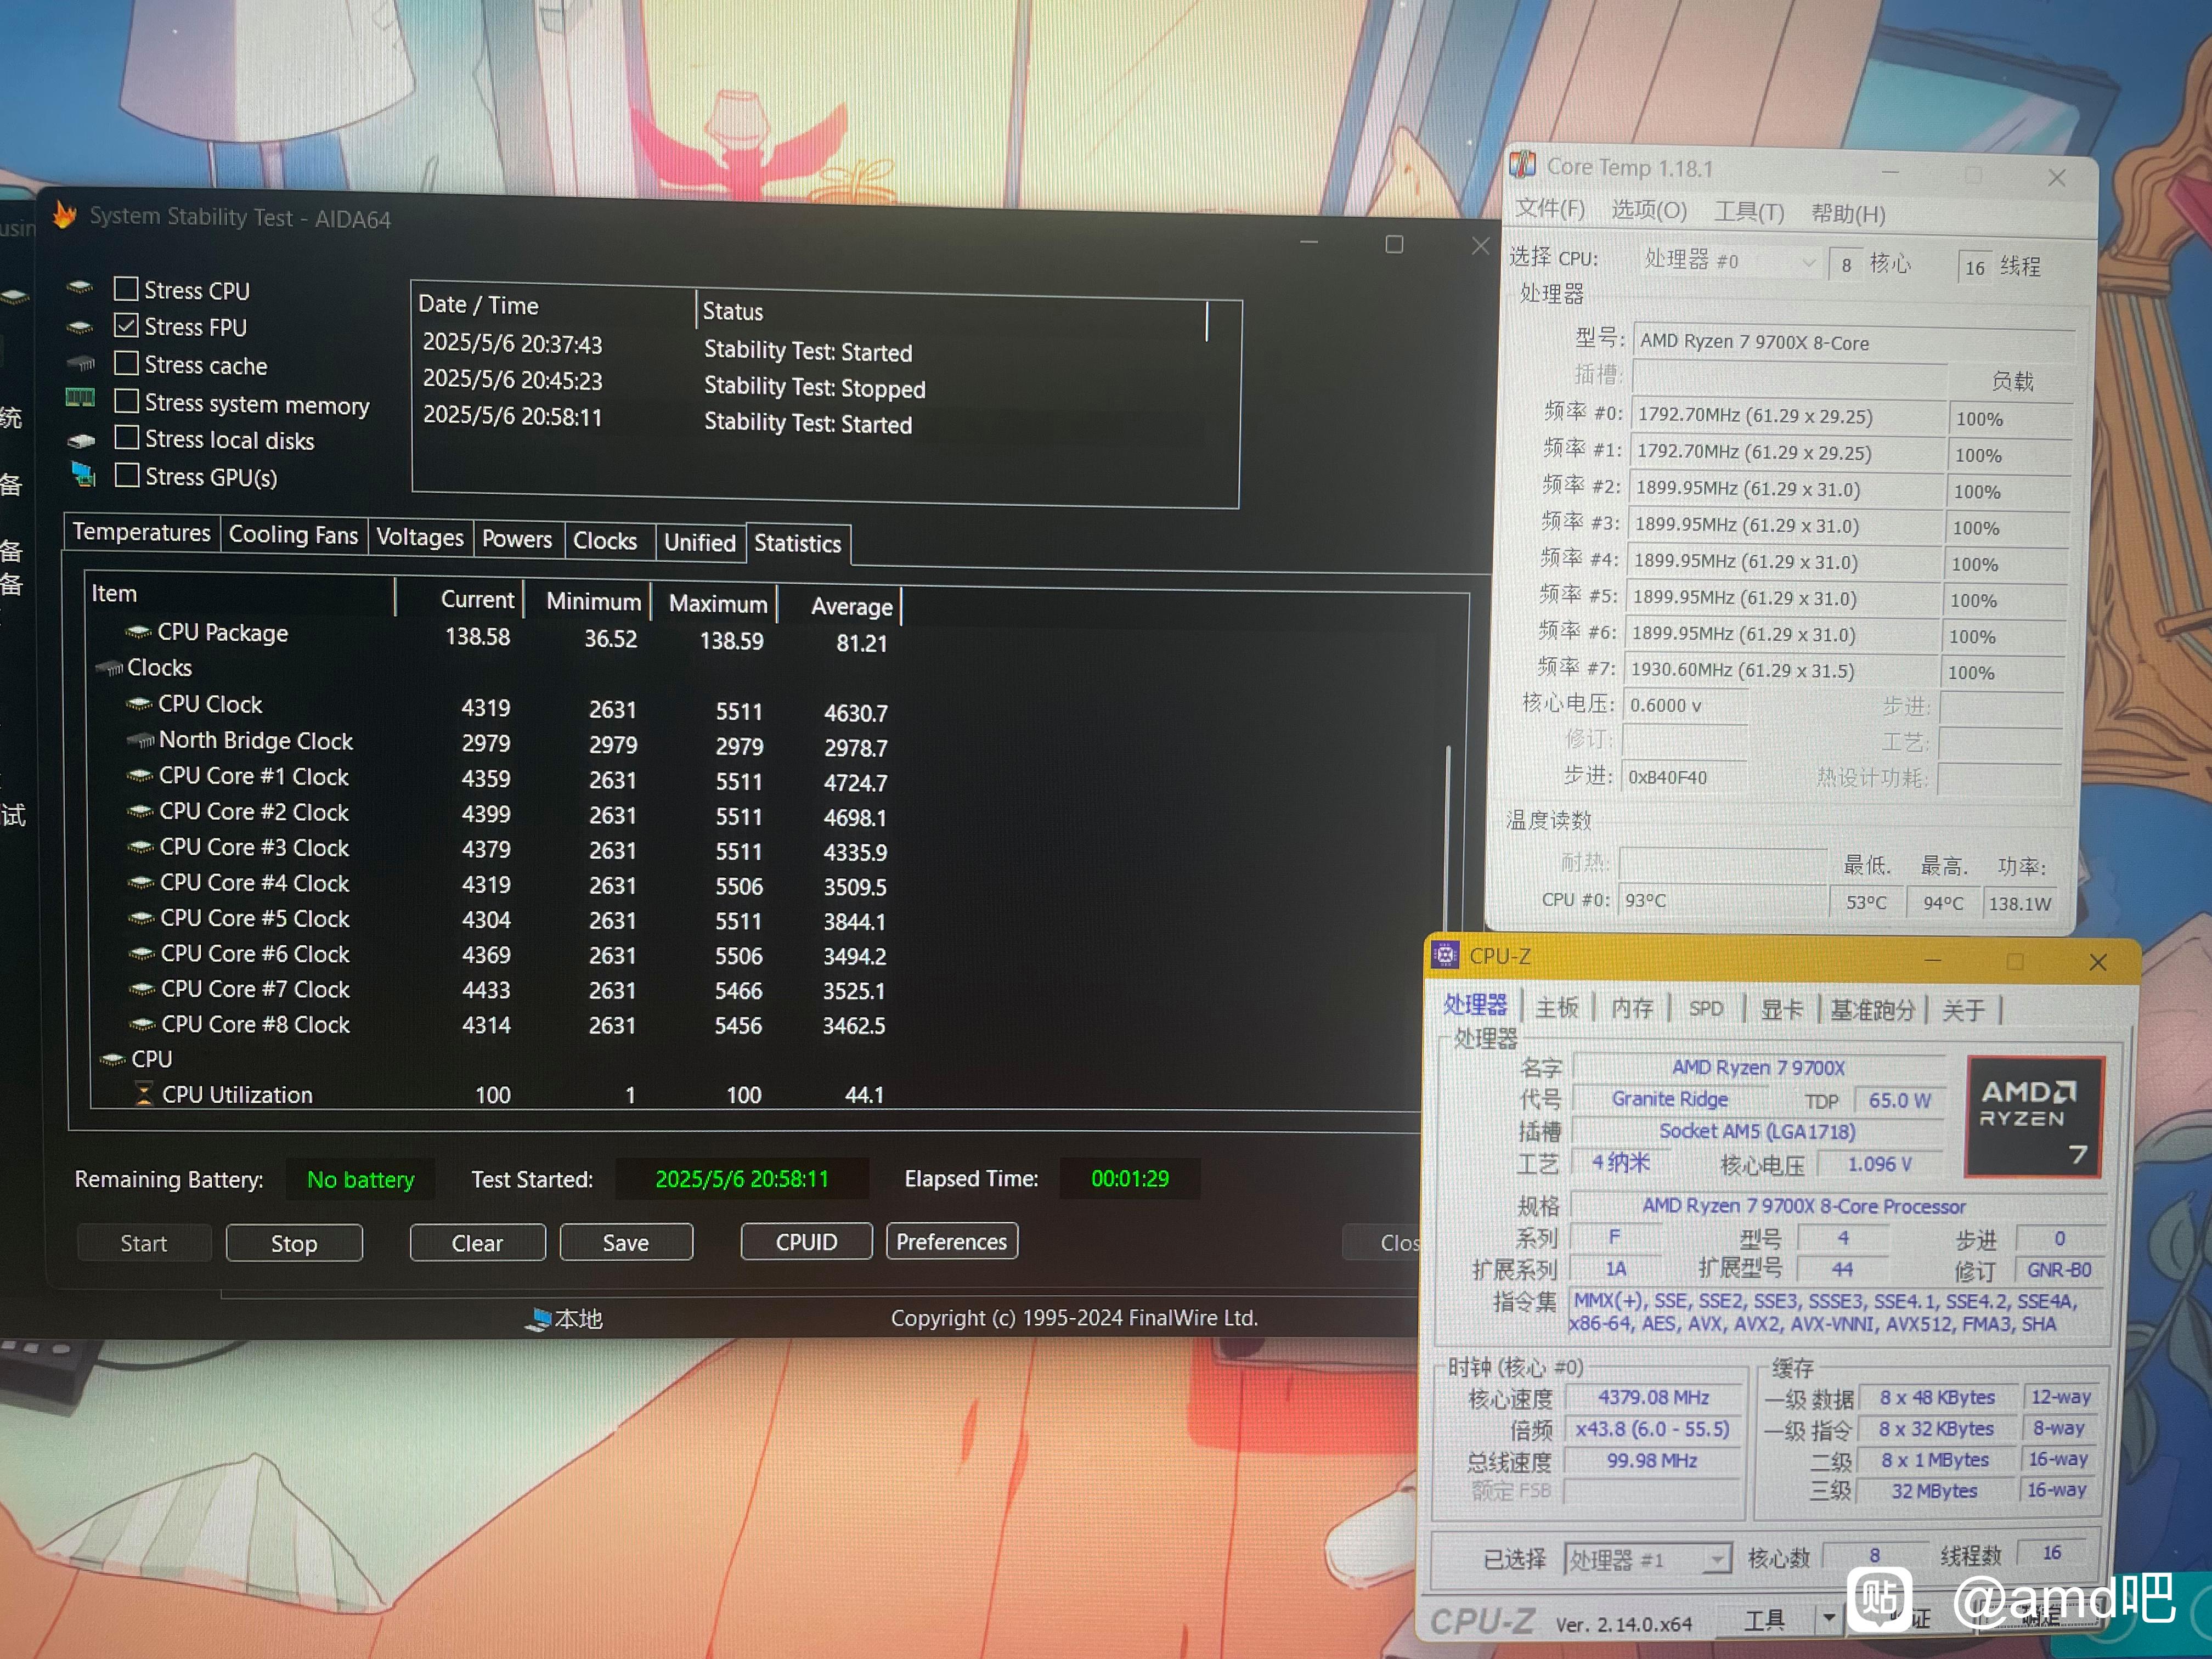Enable the Stress CPU checkbox

coord(126,289)
